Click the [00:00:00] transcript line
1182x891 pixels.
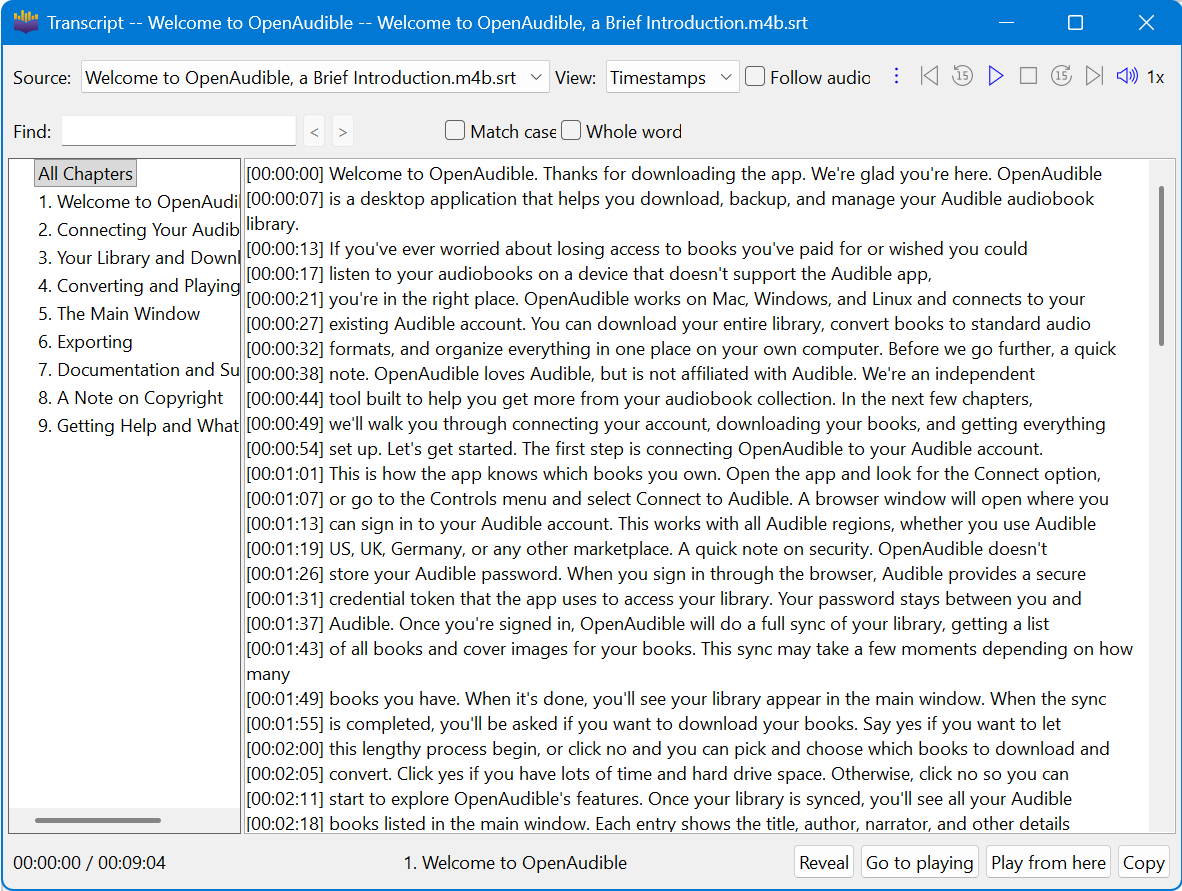tap(674, 173)
